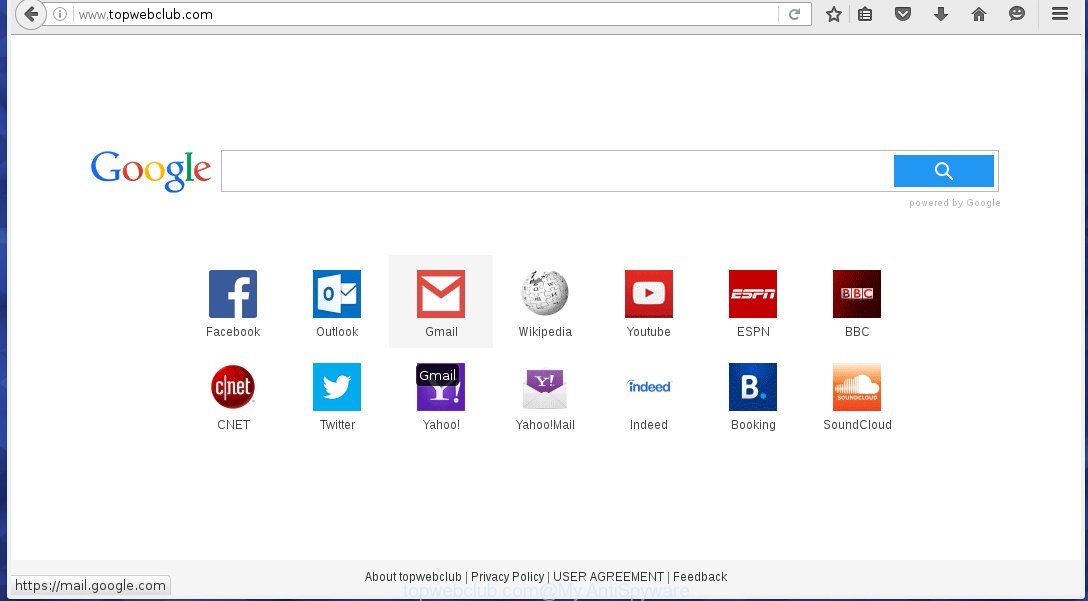The height and width of the screenshot is (601, 1088).
Task: Click the Twitter text label
Action: (337, 425)
